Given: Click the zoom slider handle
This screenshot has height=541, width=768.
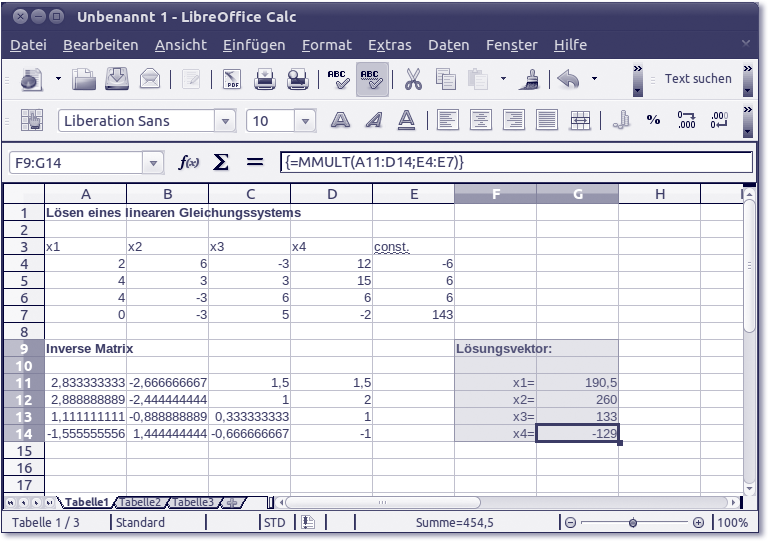Looking at the screenshot, I should [632, 523].
